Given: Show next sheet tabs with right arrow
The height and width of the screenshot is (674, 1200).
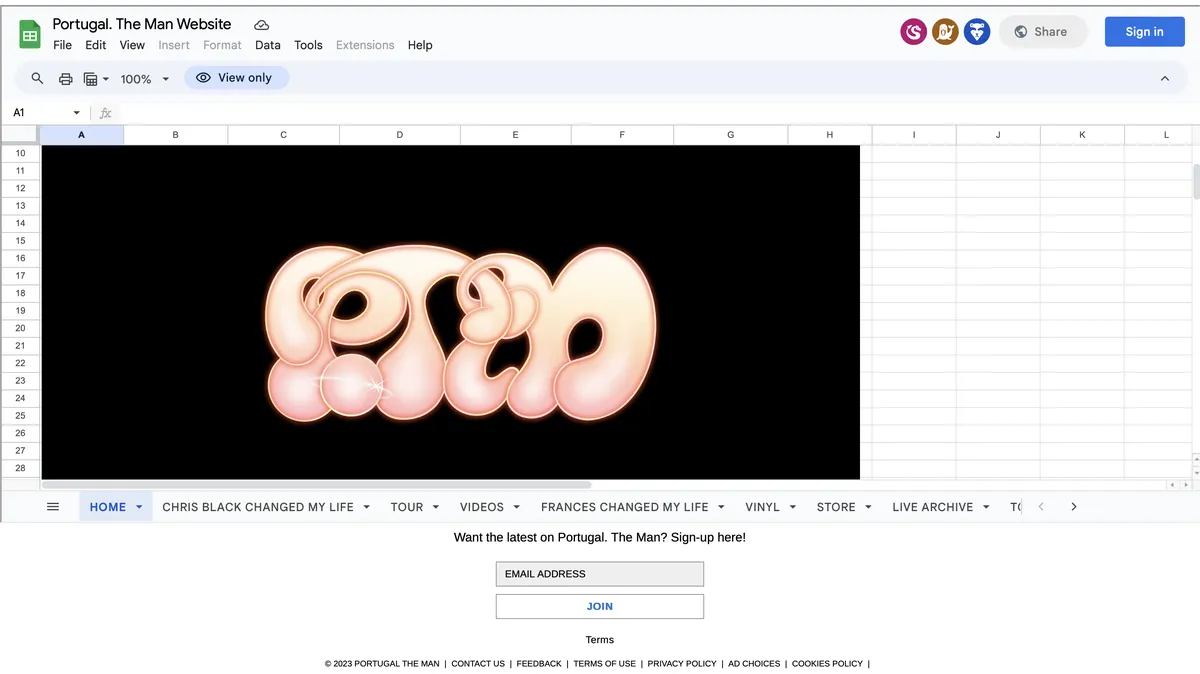Looking at the screenshot, I should pyautogui.click(x=1074, y=507).
